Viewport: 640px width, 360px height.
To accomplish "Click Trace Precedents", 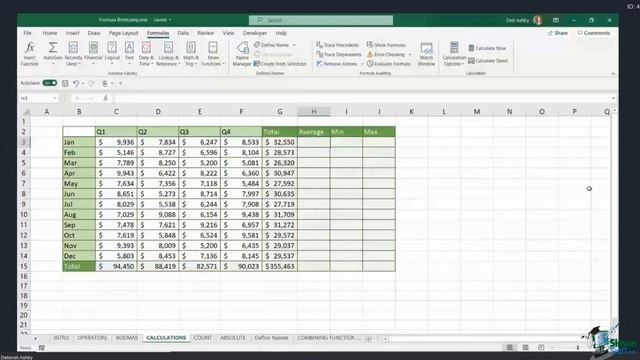I will [x=338, y=45].
